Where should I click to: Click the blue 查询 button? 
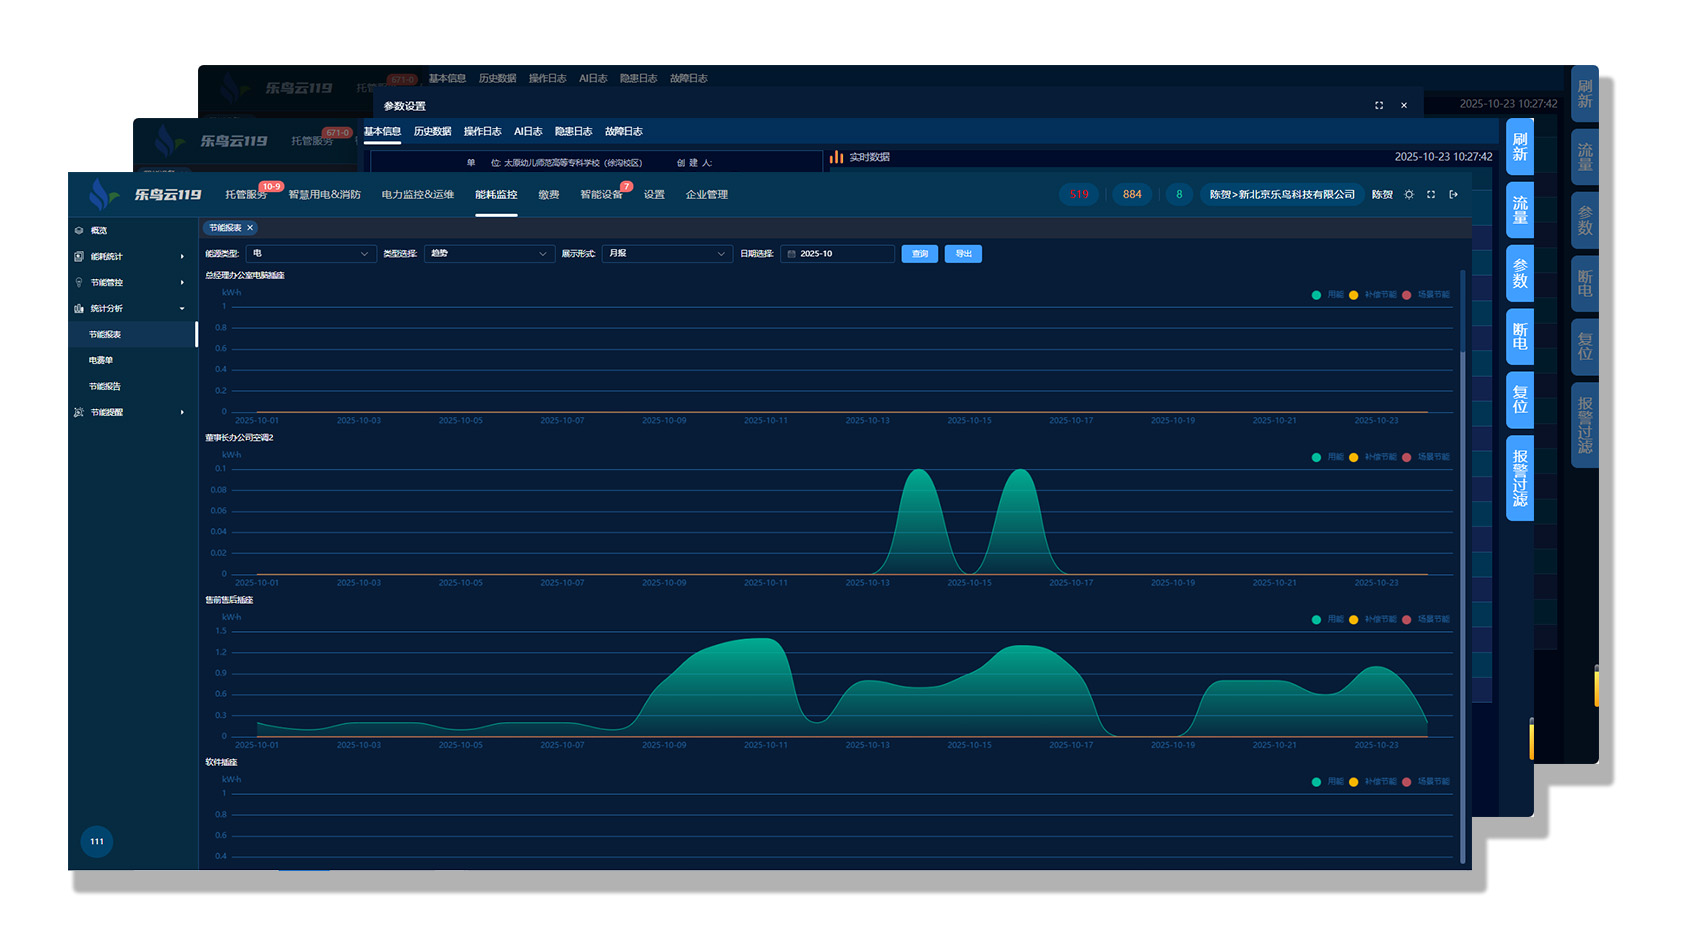coord(919,254)
